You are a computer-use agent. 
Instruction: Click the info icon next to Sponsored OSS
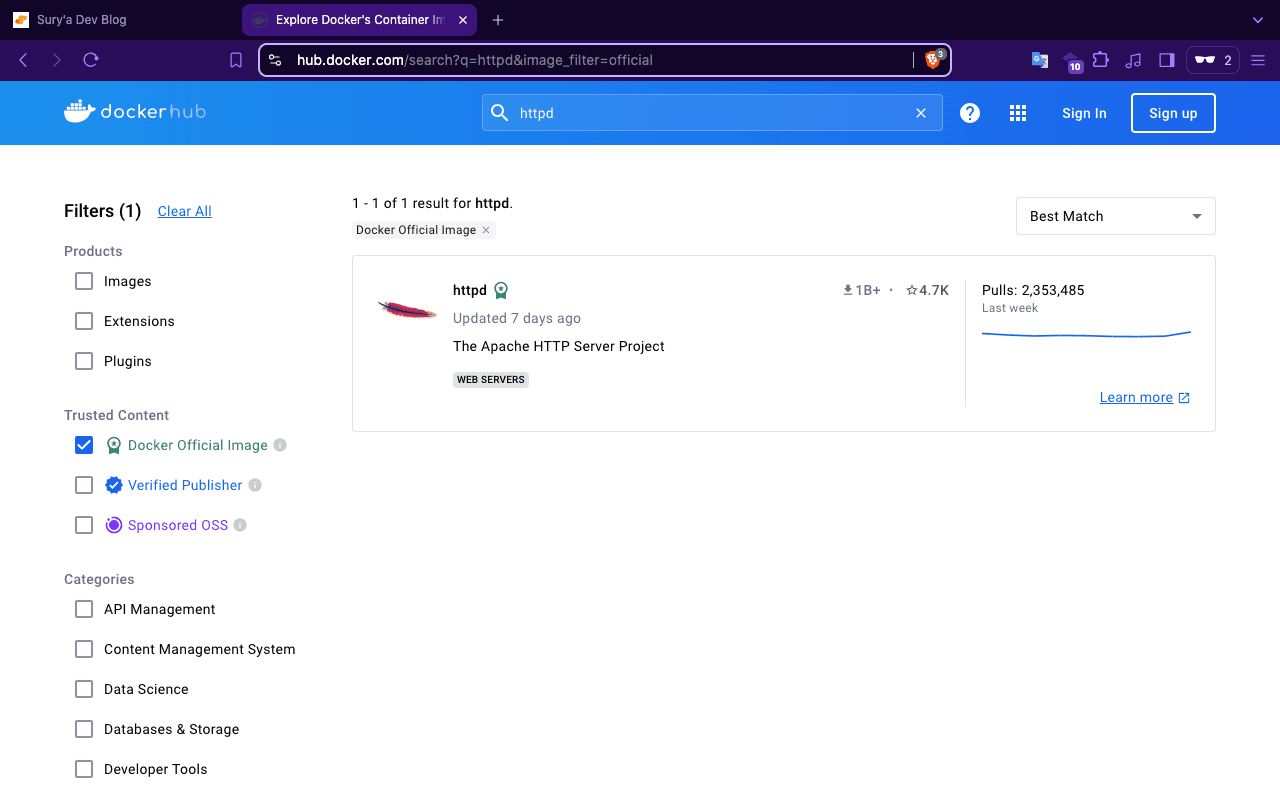click(240, 525)
